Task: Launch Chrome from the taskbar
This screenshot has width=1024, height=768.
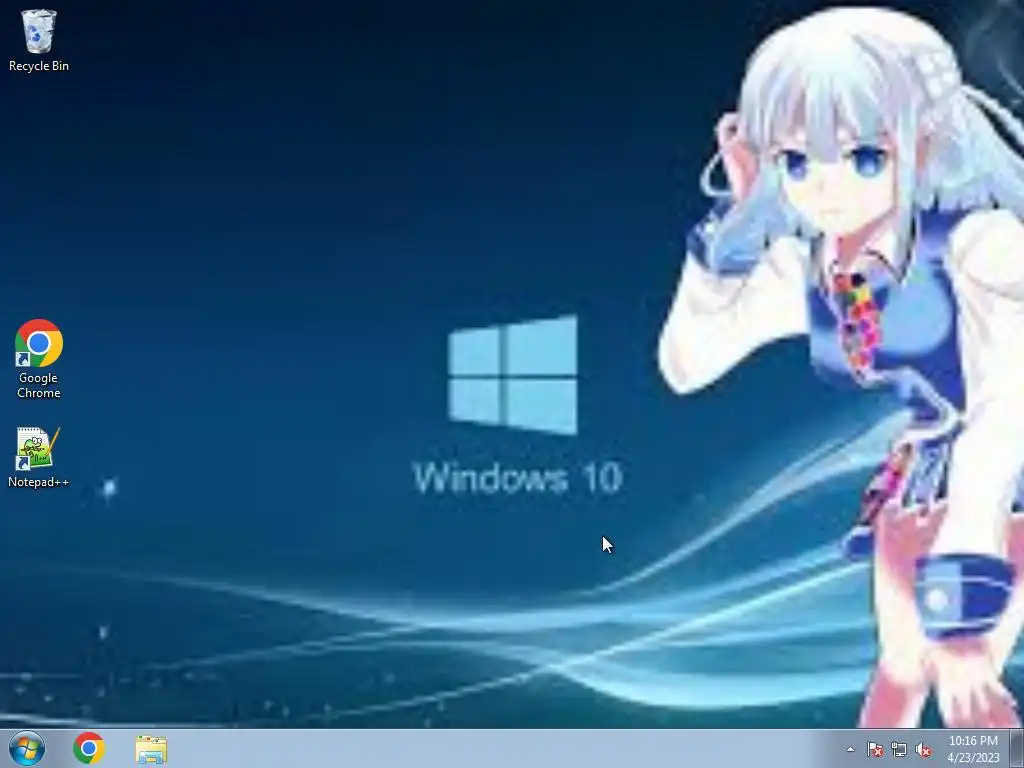Action: pos(89,748)
